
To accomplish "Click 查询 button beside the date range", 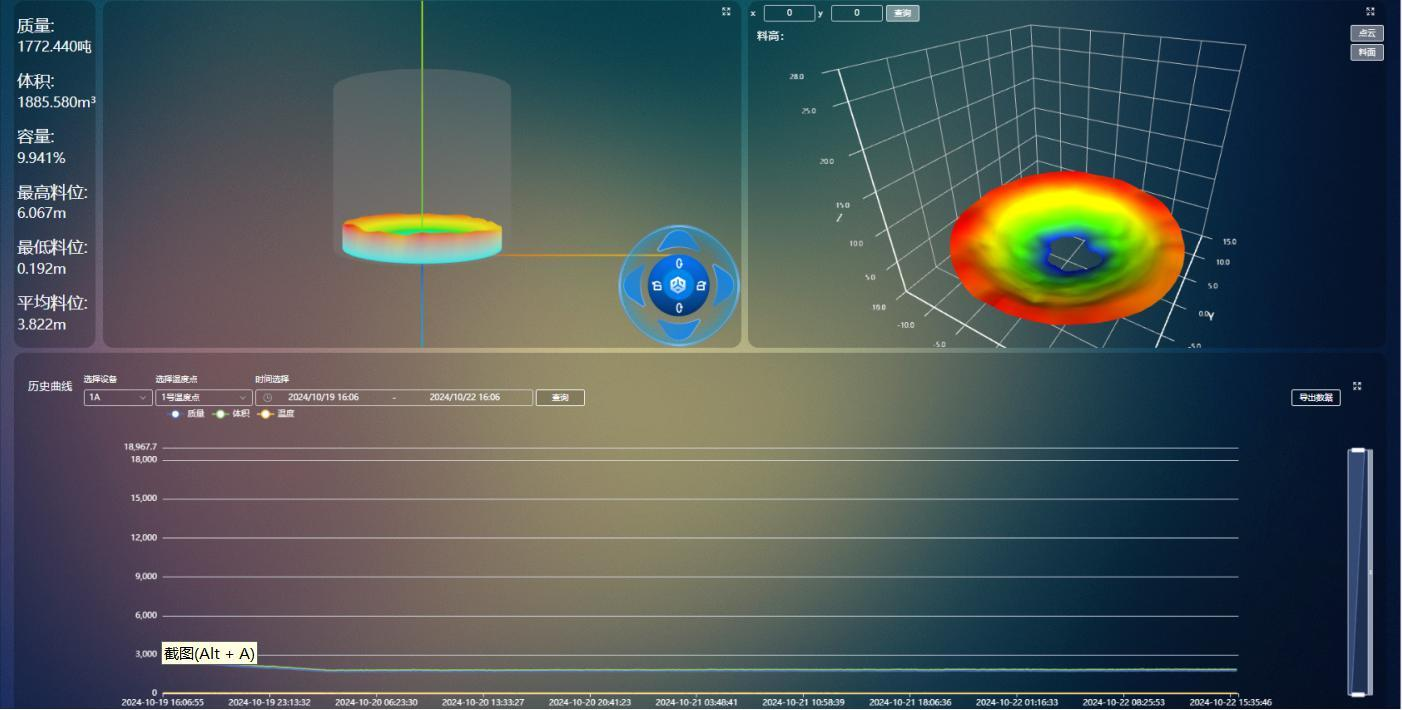I will [x=560, y=398].
